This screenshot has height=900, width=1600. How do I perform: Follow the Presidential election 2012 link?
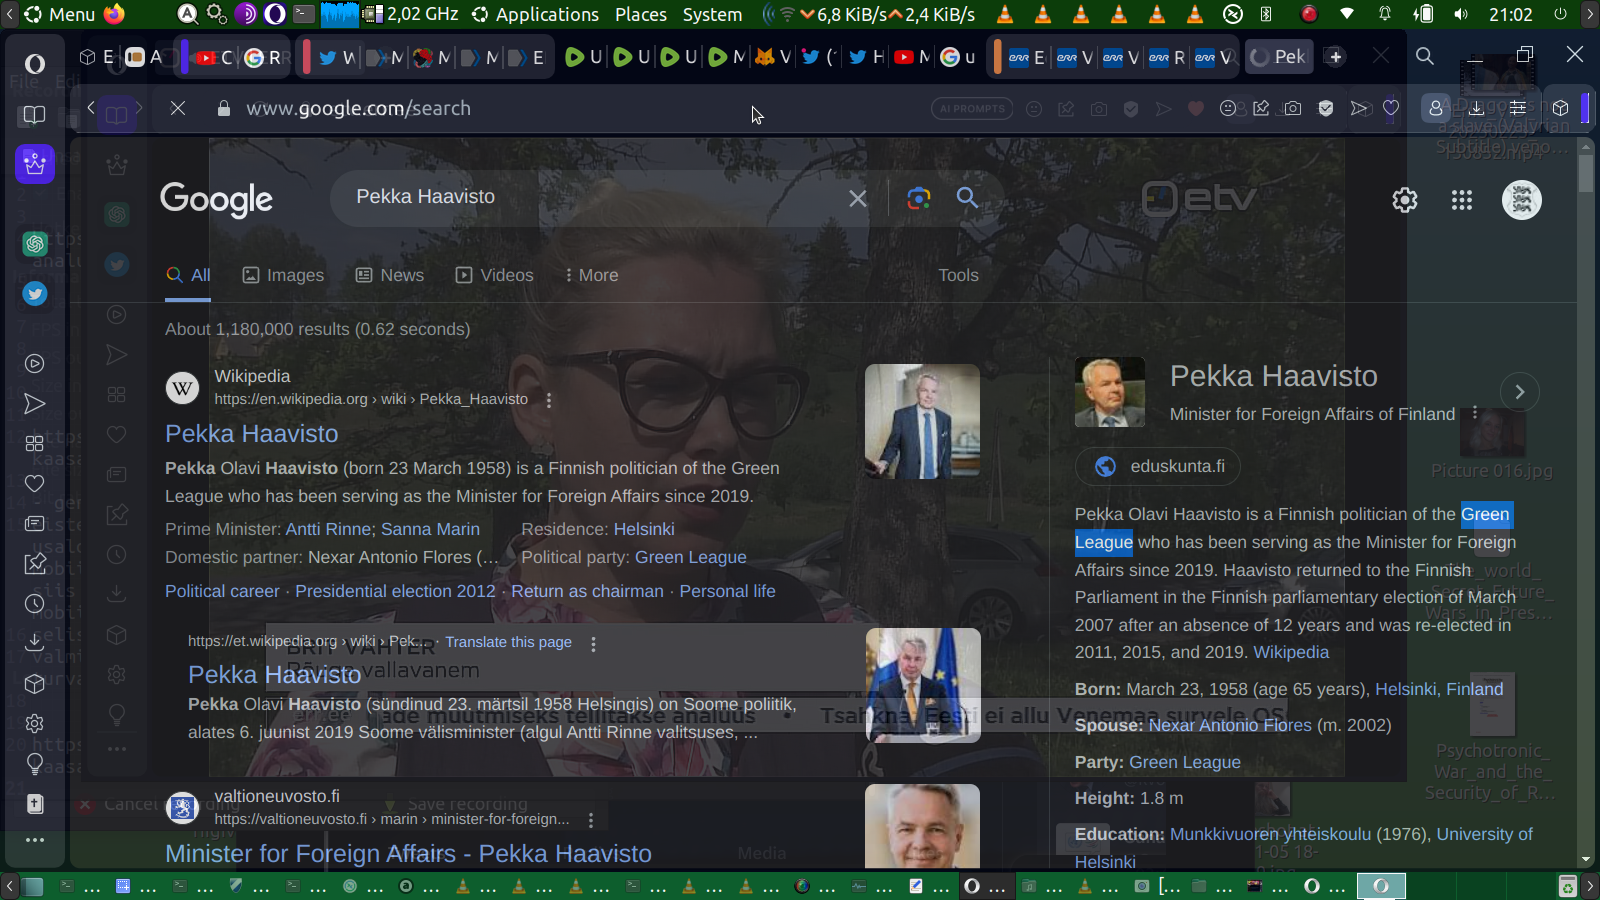[395, 591]
